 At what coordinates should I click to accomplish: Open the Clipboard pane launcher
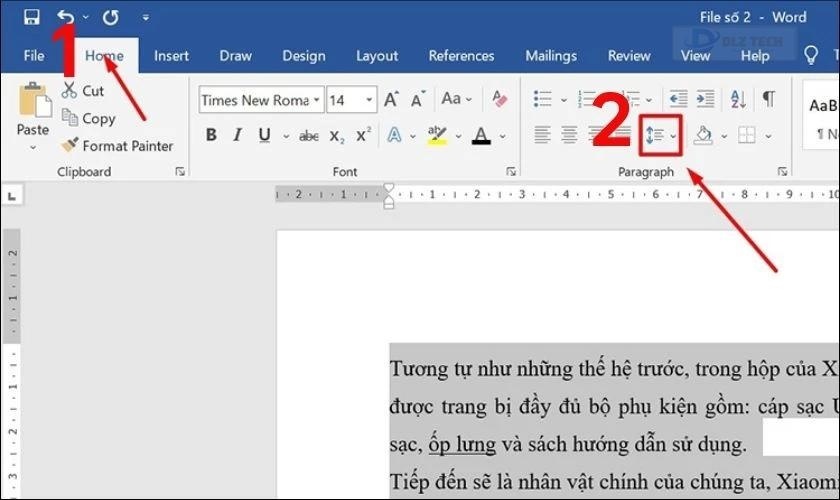[180, 171]
